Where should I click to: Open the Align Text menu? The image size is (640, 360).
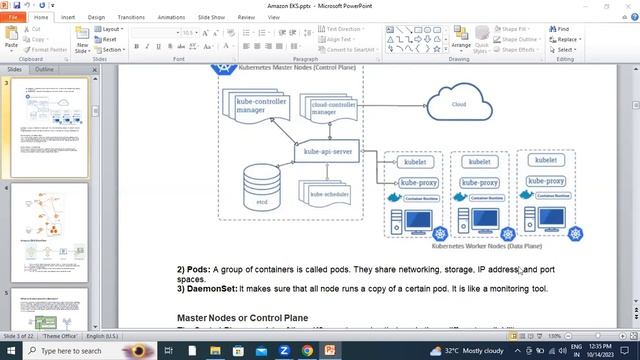[336, 39]
